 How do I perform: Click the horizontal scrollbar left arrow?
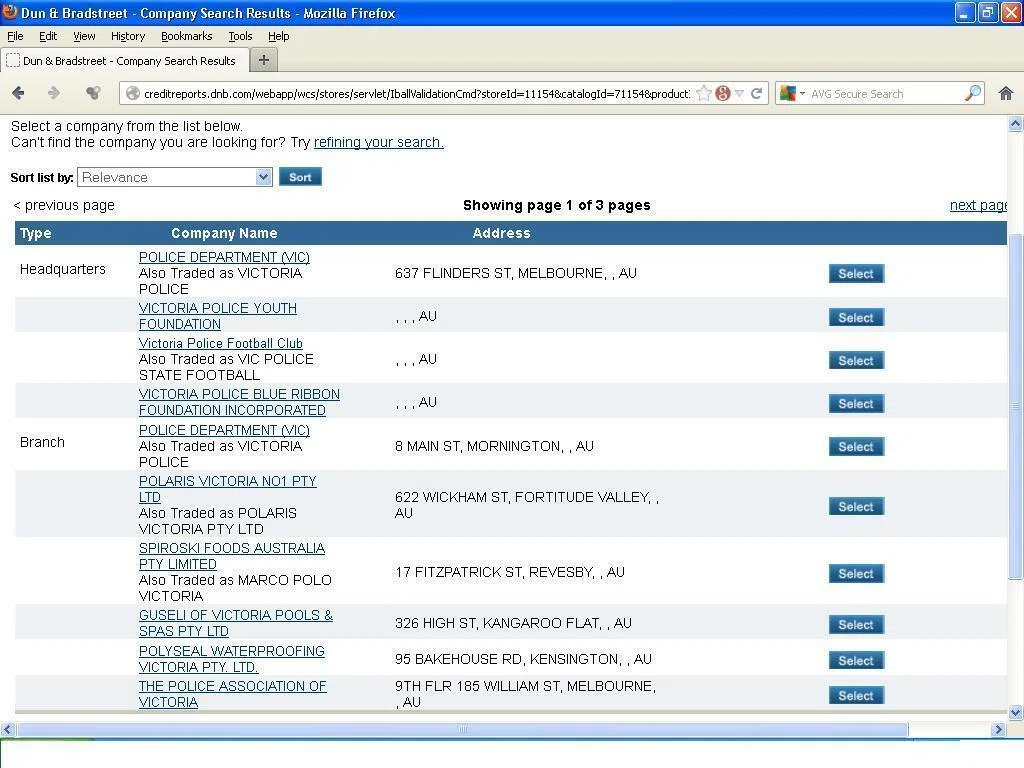(8, 729)
